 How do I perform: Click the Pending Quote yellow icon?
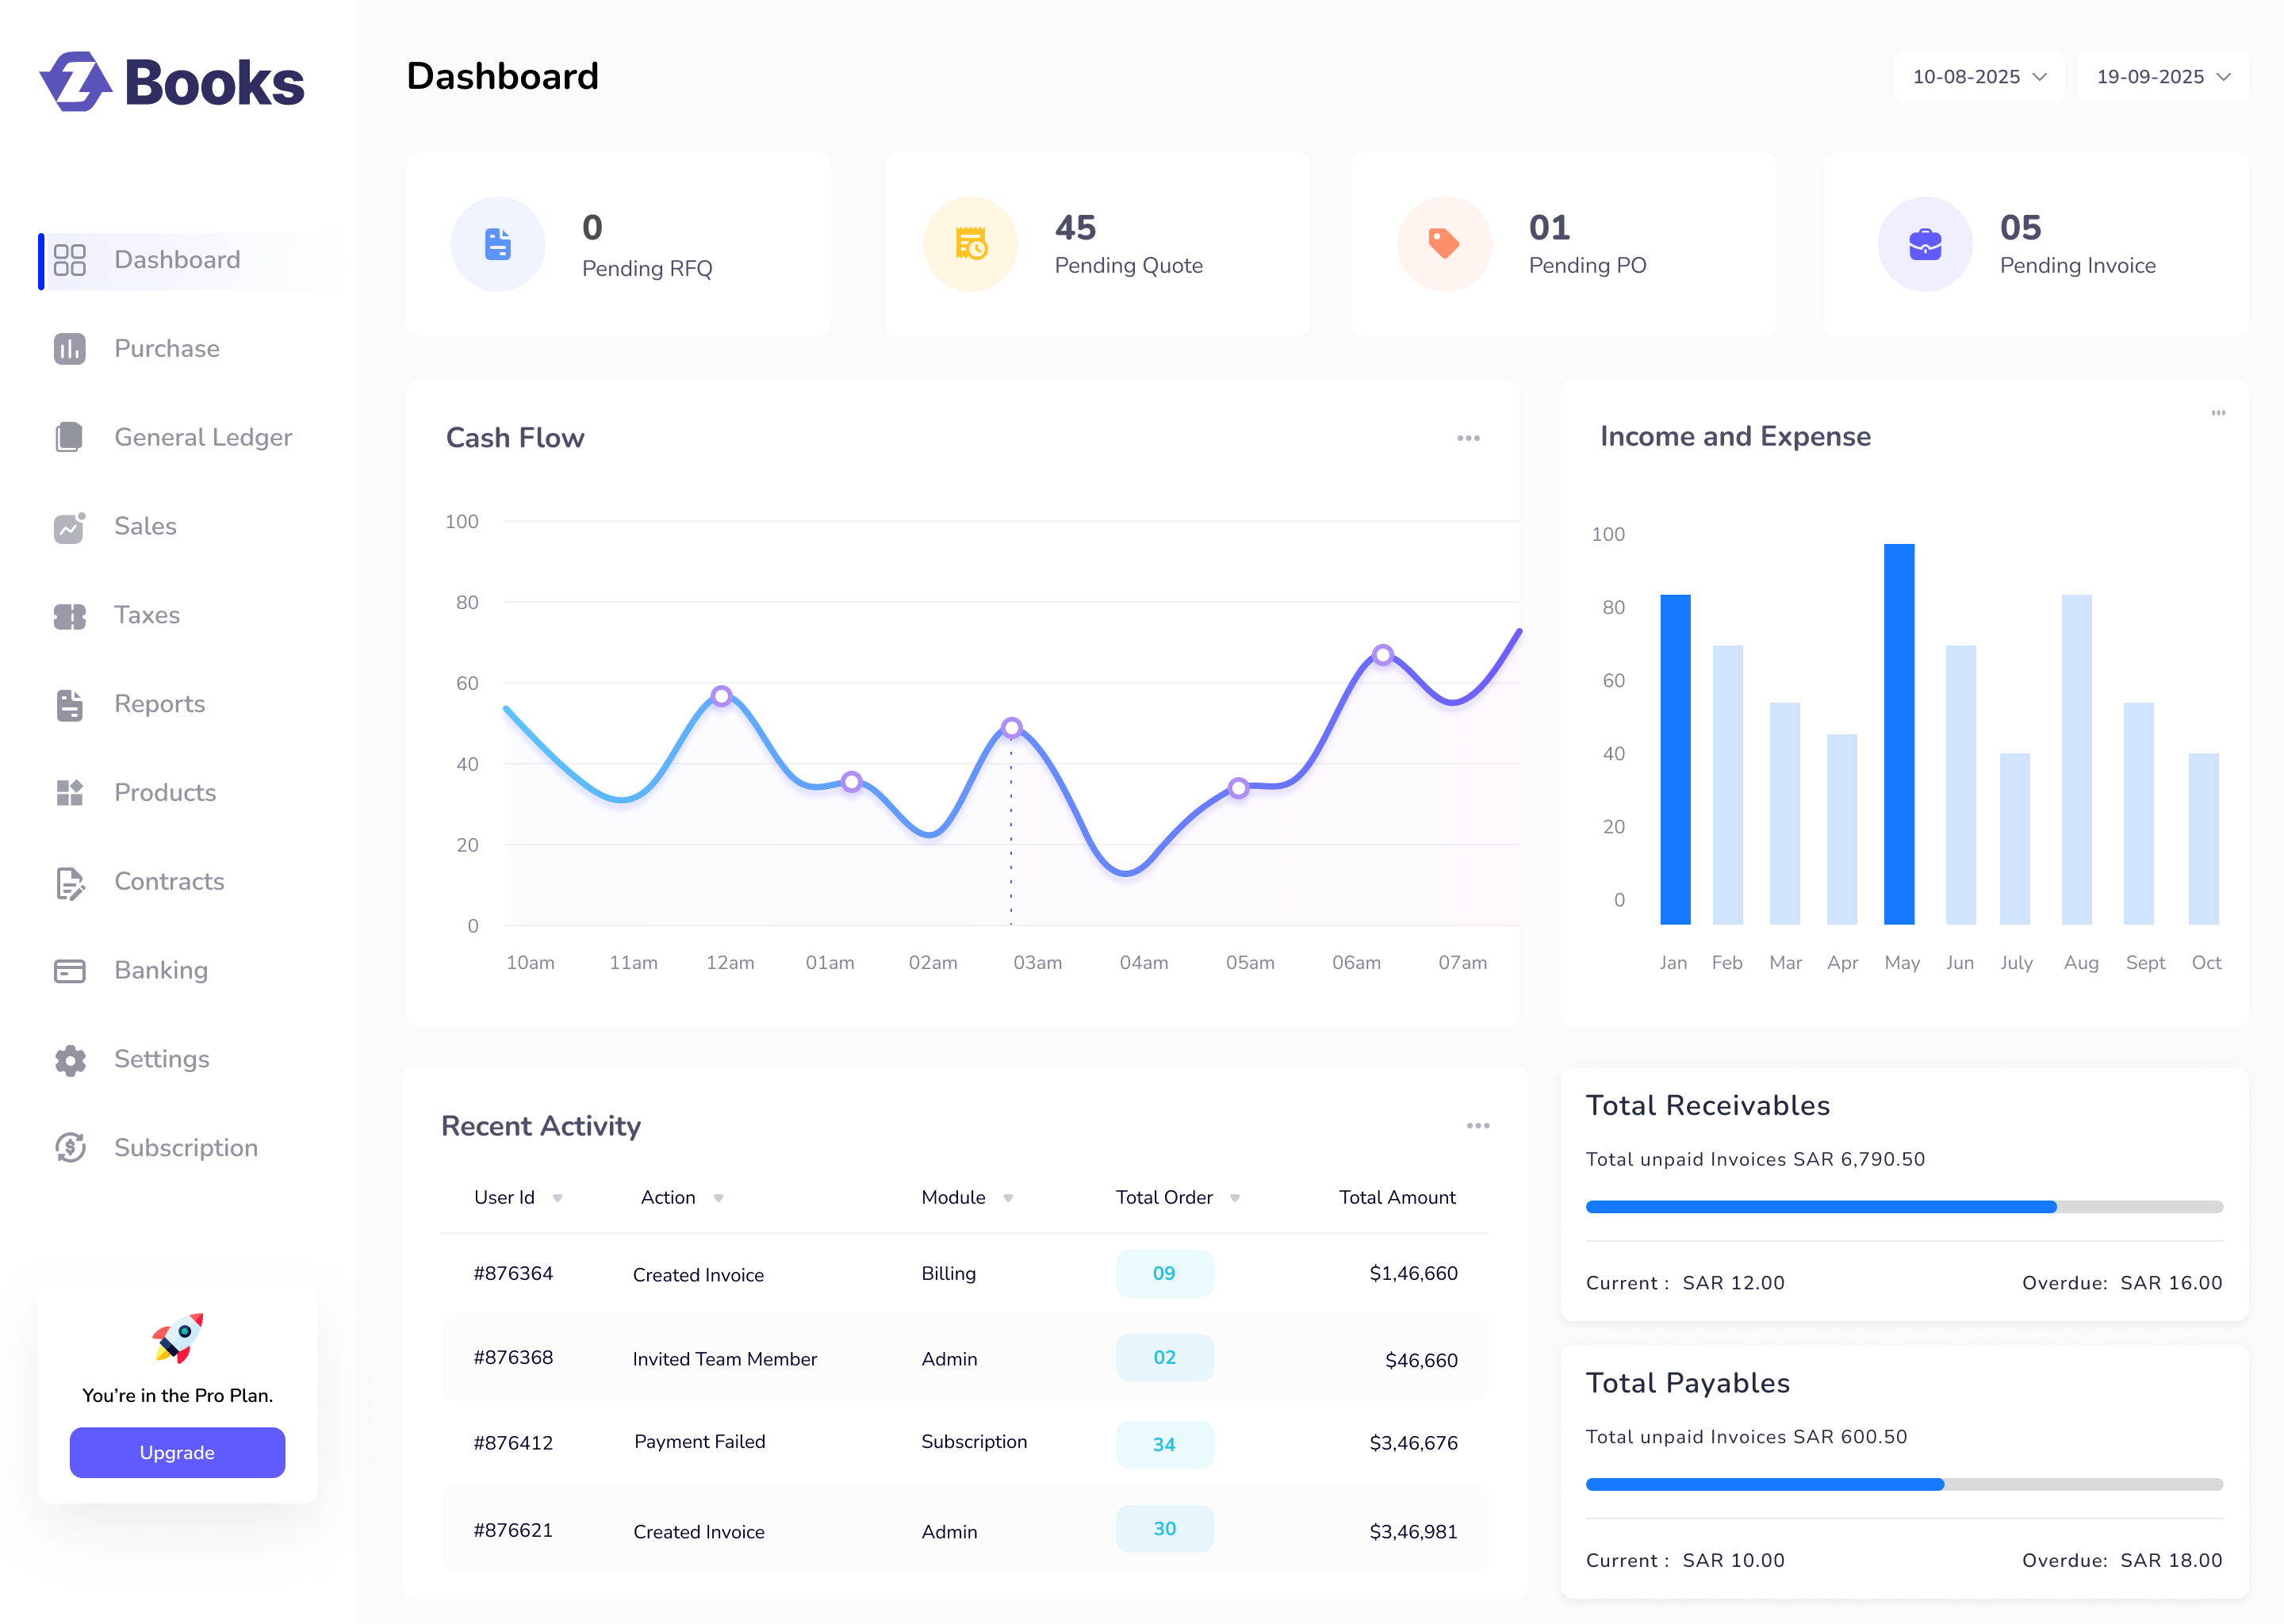click(x=970, y=244)
